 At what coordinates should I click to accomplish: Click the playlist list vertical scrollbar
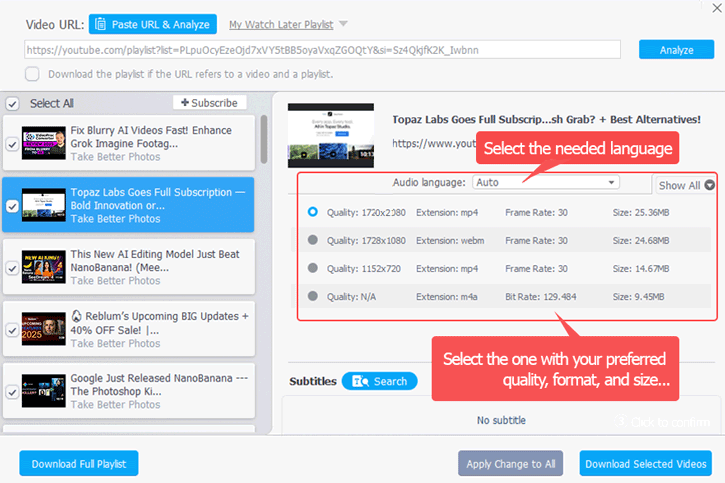264,139
